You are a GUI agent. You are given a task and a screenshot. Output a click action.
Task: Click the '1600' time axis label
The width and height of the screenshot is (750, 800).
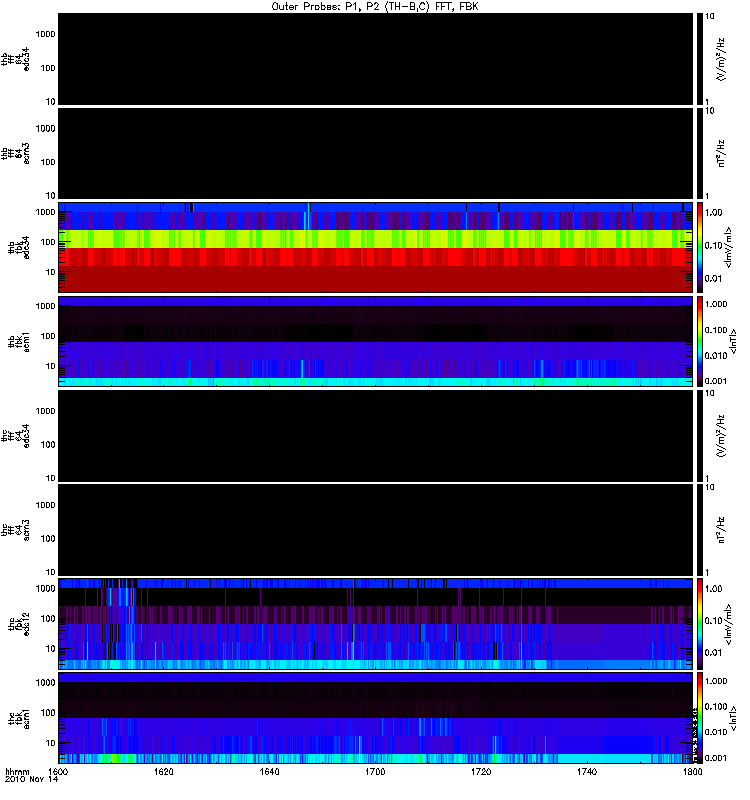[x=58, y=771]
